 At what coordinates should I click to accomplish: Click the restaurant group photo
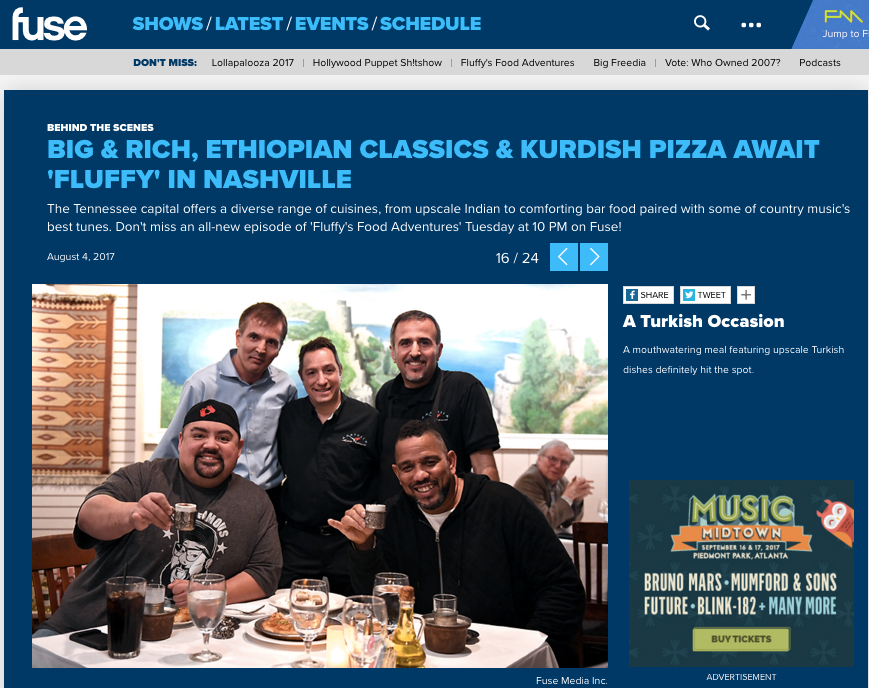320,476
